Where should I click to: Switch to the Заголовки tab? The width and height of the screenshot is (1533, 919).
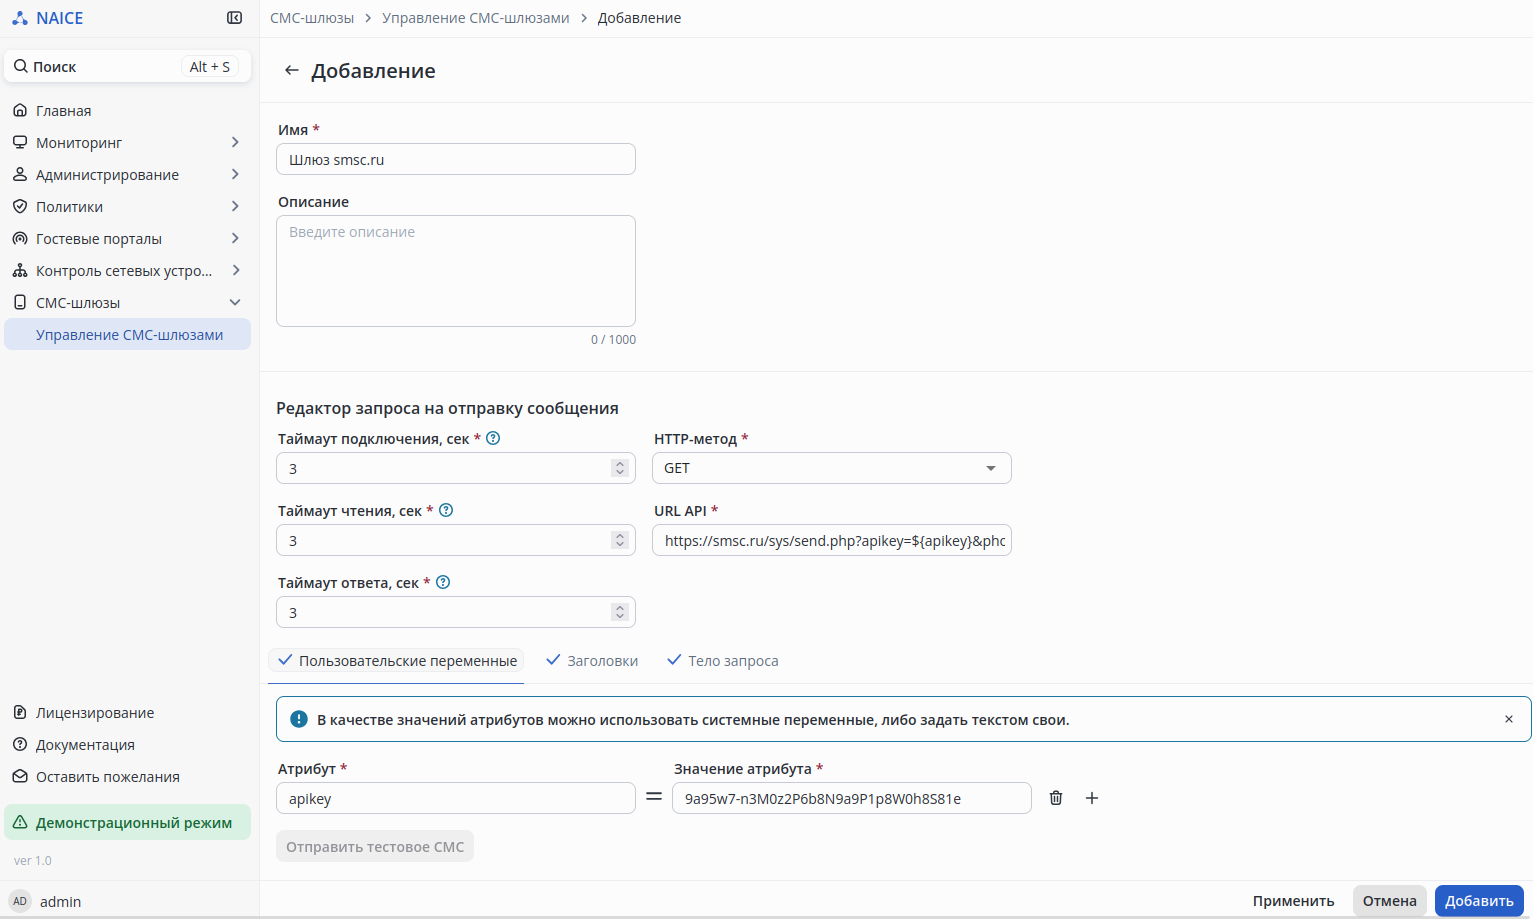click(x=593, y=661)
